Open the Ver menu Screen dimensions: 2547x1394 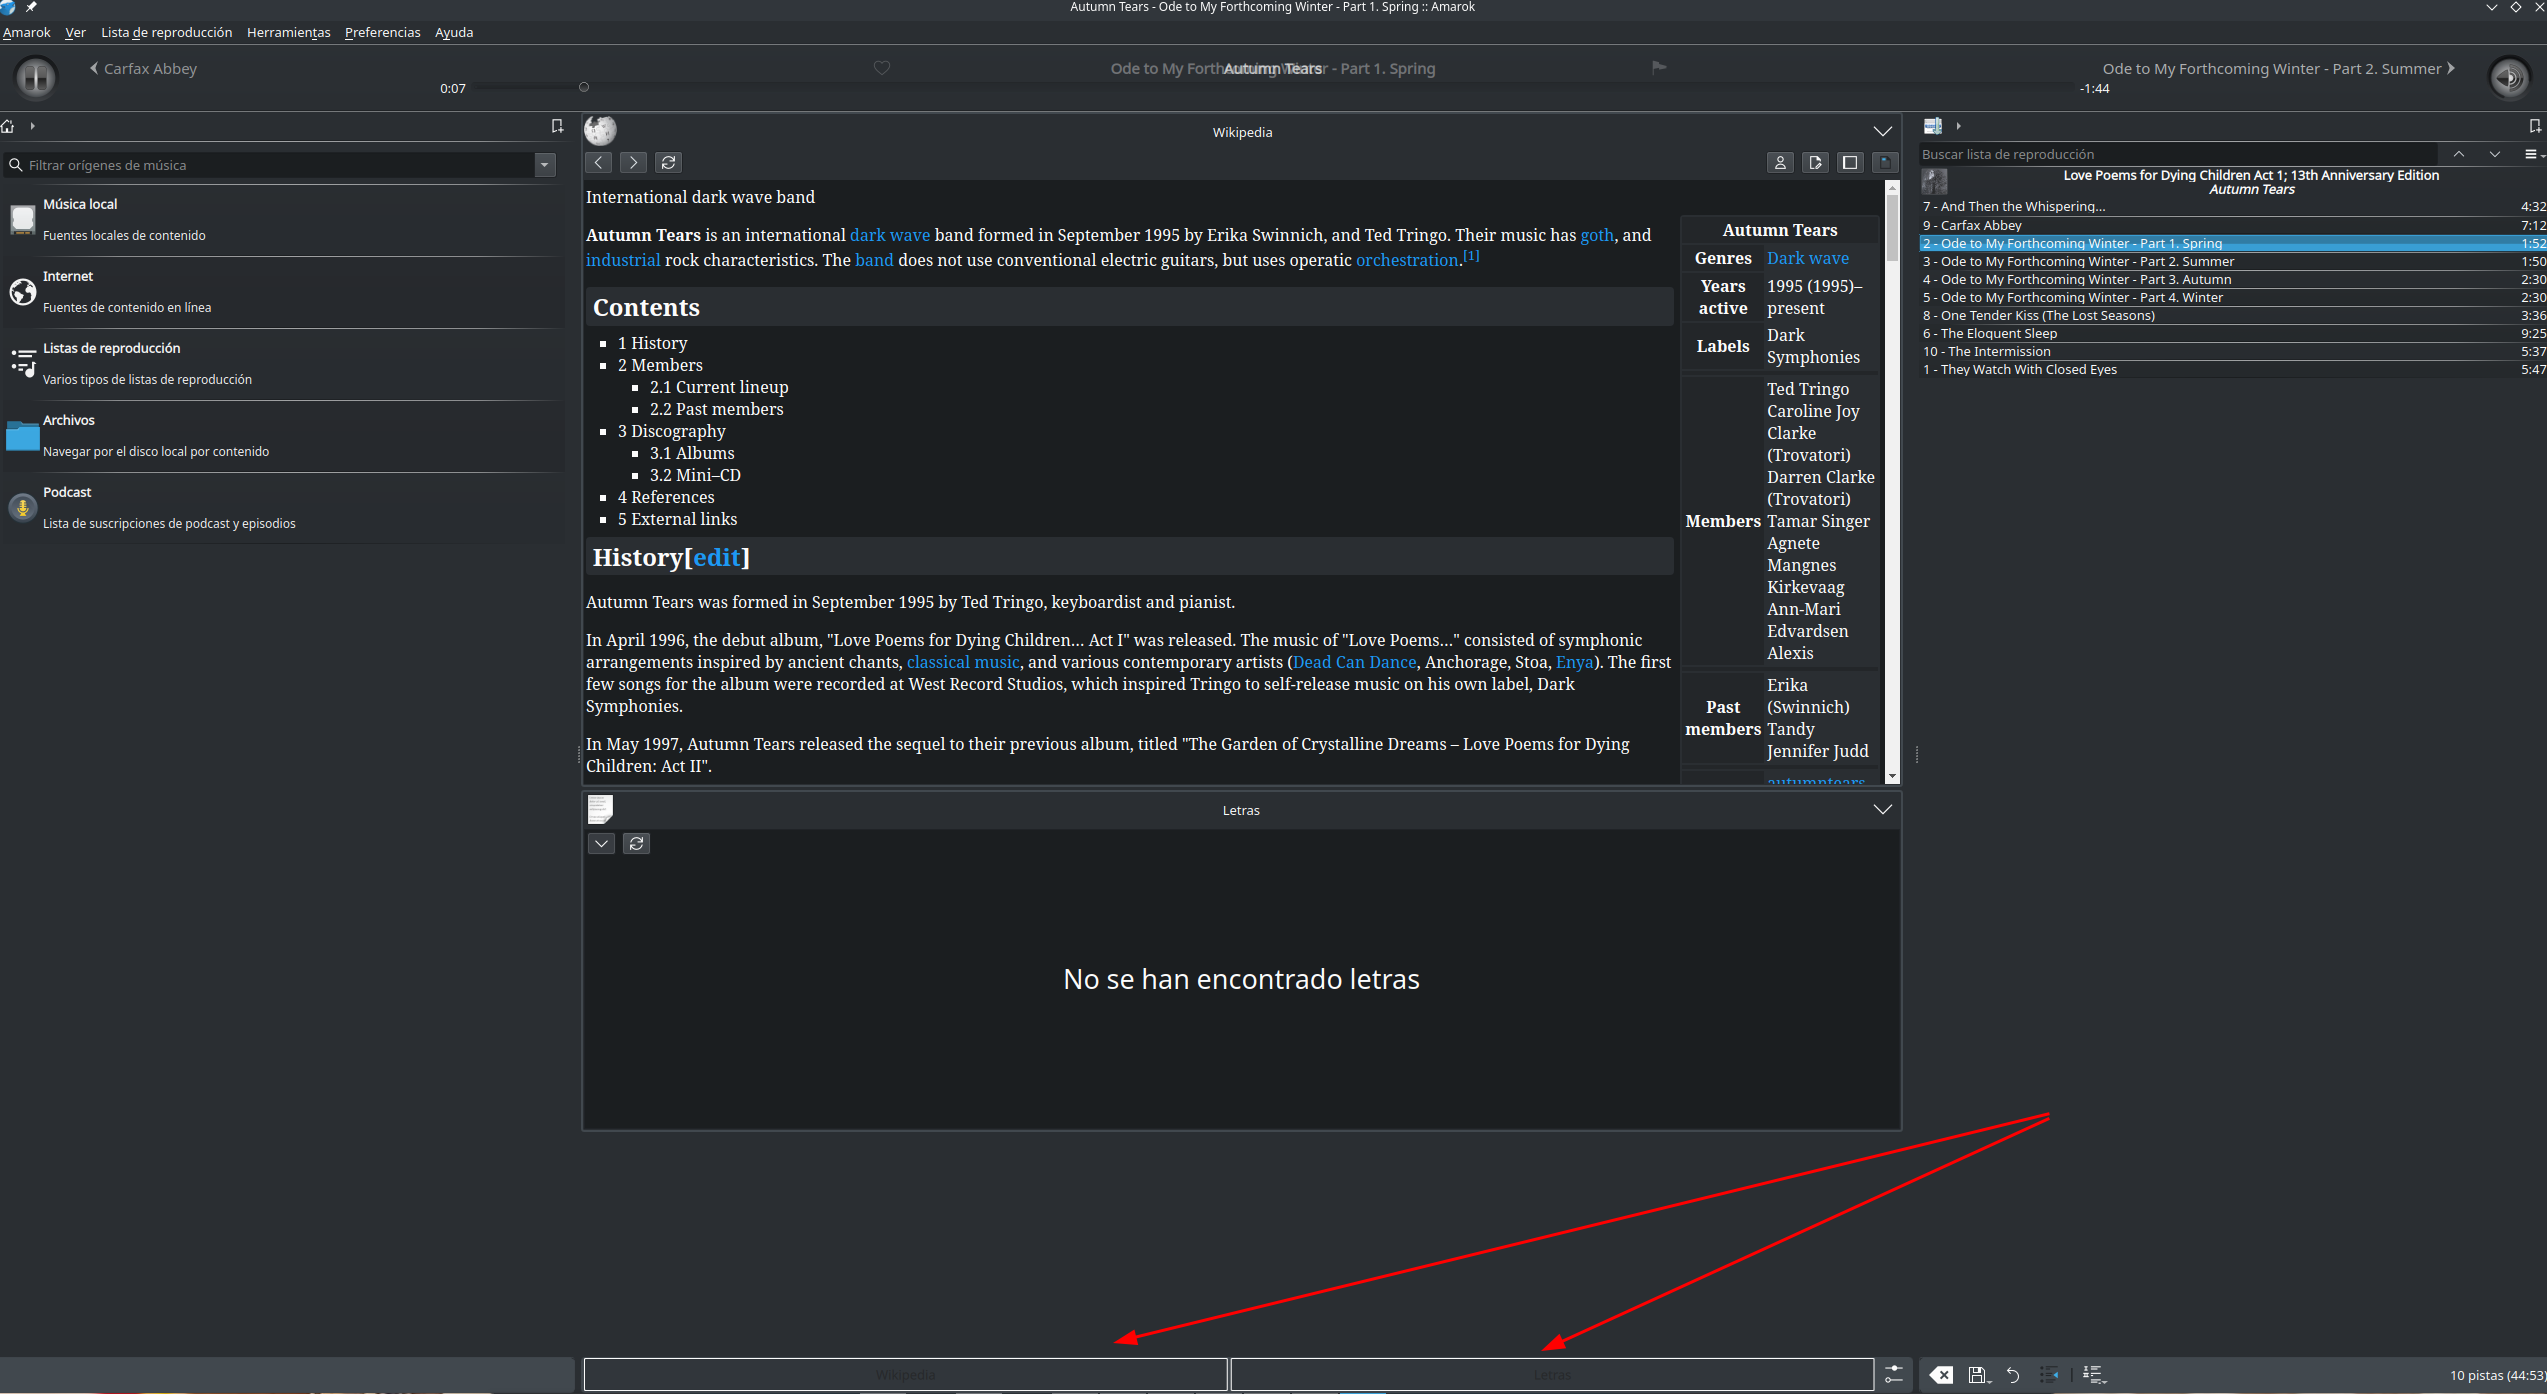pyautogui.click(x=75, y=32)
